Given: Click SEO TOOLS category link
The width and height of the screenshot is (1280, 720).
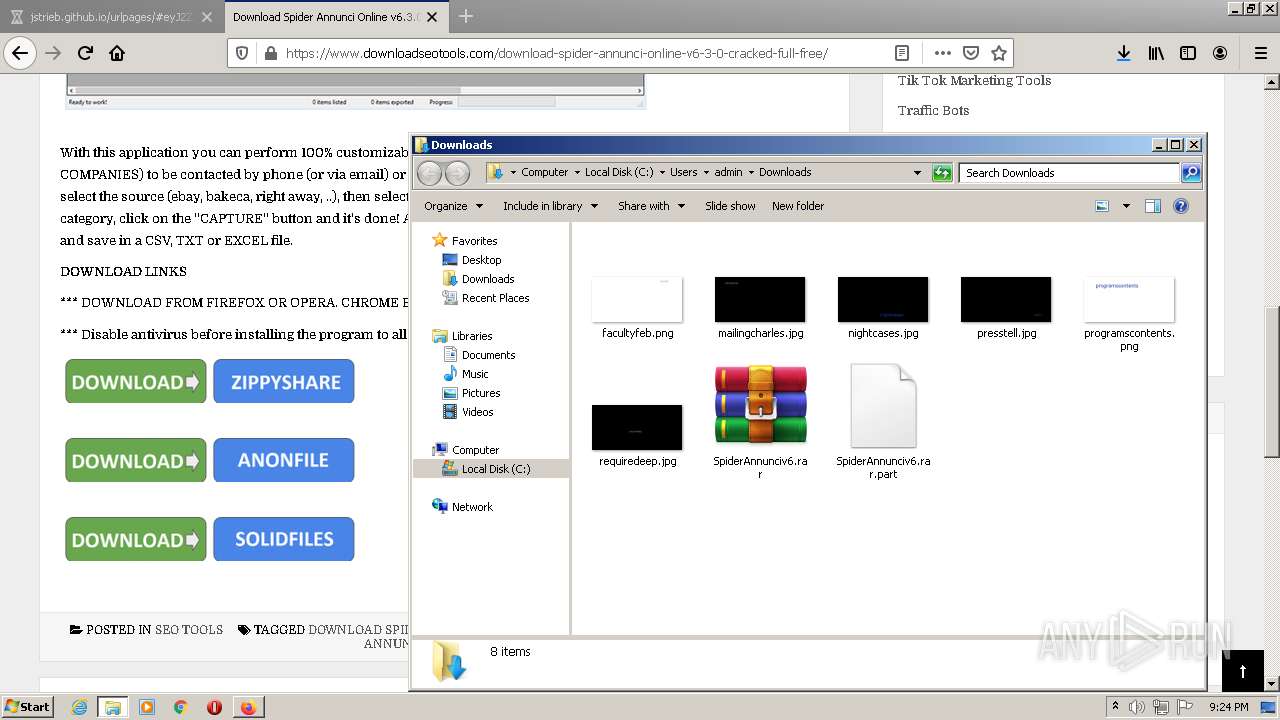Looking at the screenshot, I should click(189, 630).
